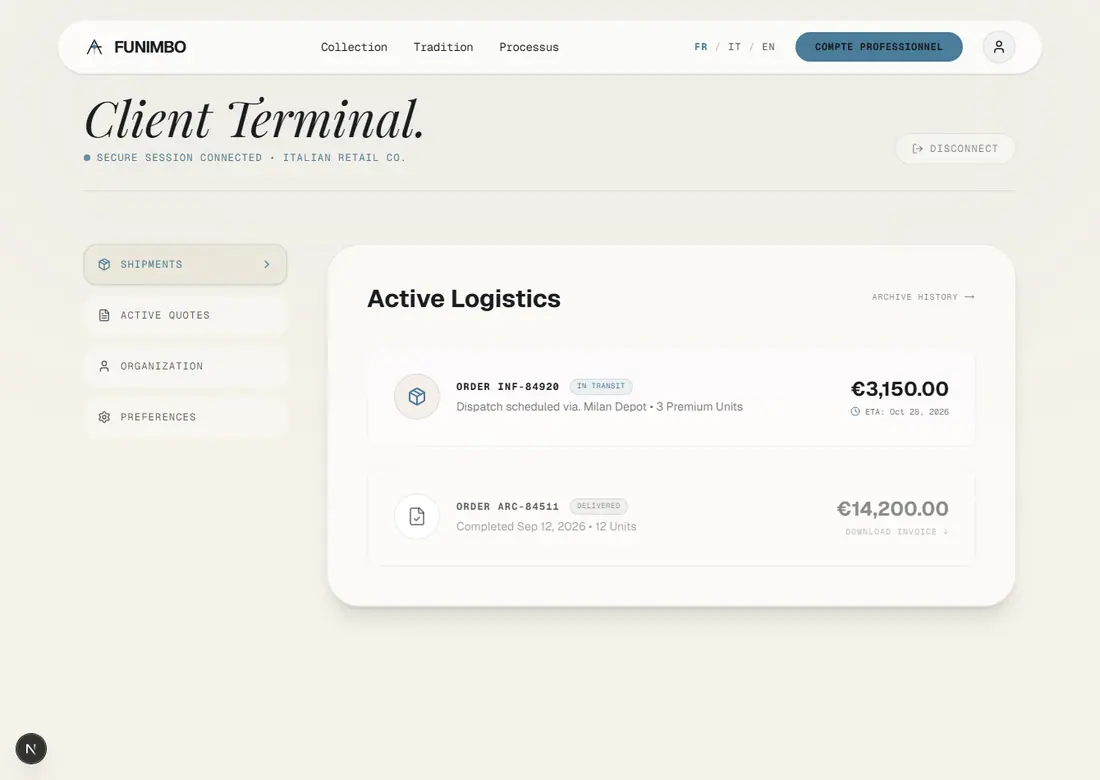
Task: Click the Organization person icon
Action: (x=105, y=366)
